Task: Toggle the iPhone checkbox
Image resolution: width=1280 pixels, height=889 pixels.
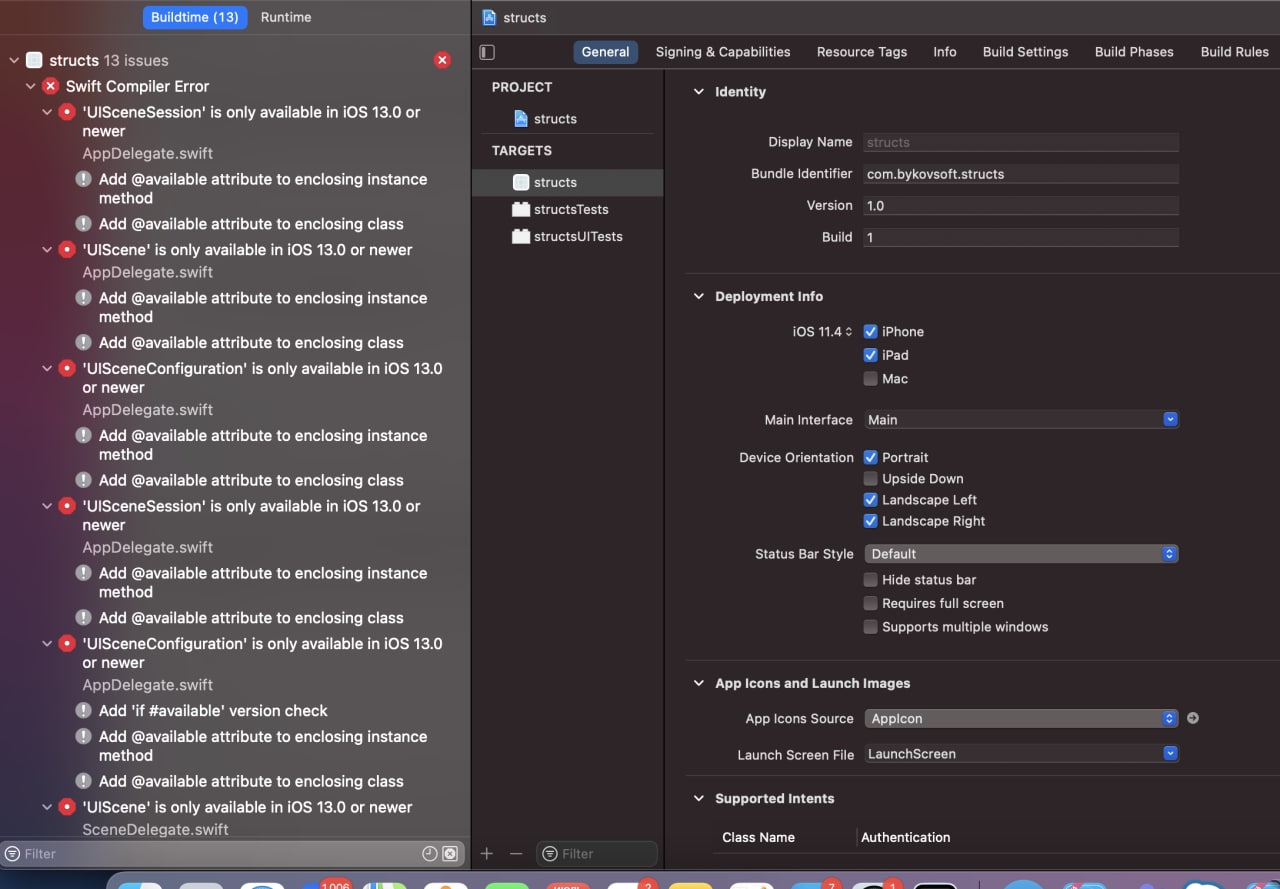Action: tap(870, 331)
